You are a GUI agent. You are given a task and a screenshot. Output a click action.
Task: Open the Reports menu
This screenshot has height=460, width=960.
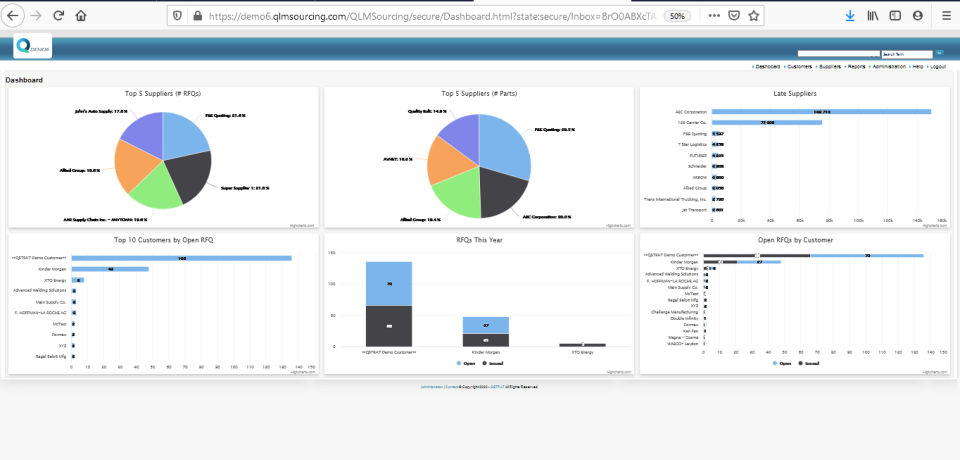coord(857,66)
